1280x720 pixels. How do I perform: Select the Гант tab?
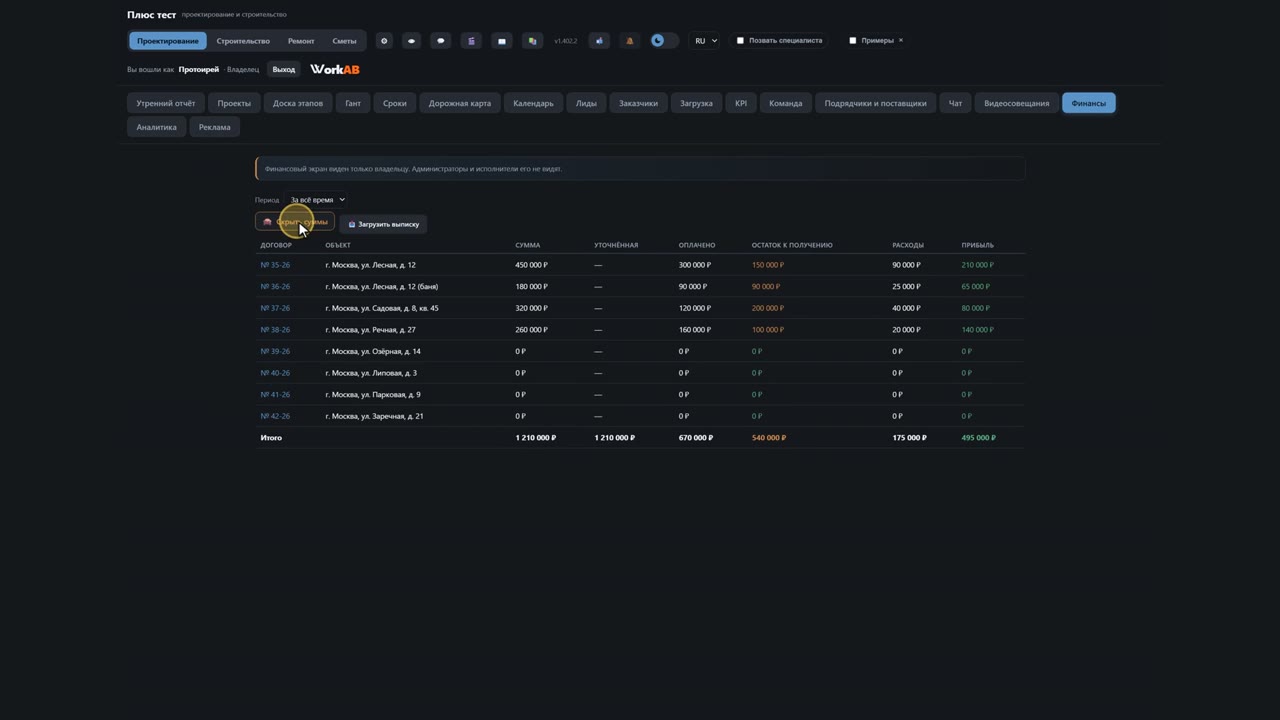pos(353,103)
